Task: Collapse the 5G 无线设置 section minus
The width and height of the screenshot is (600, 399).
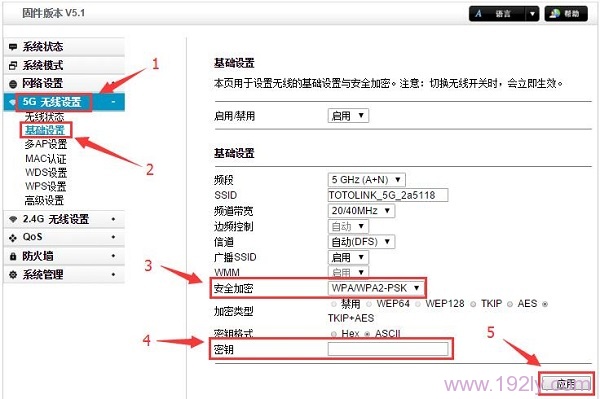Action: coord(113,102)
